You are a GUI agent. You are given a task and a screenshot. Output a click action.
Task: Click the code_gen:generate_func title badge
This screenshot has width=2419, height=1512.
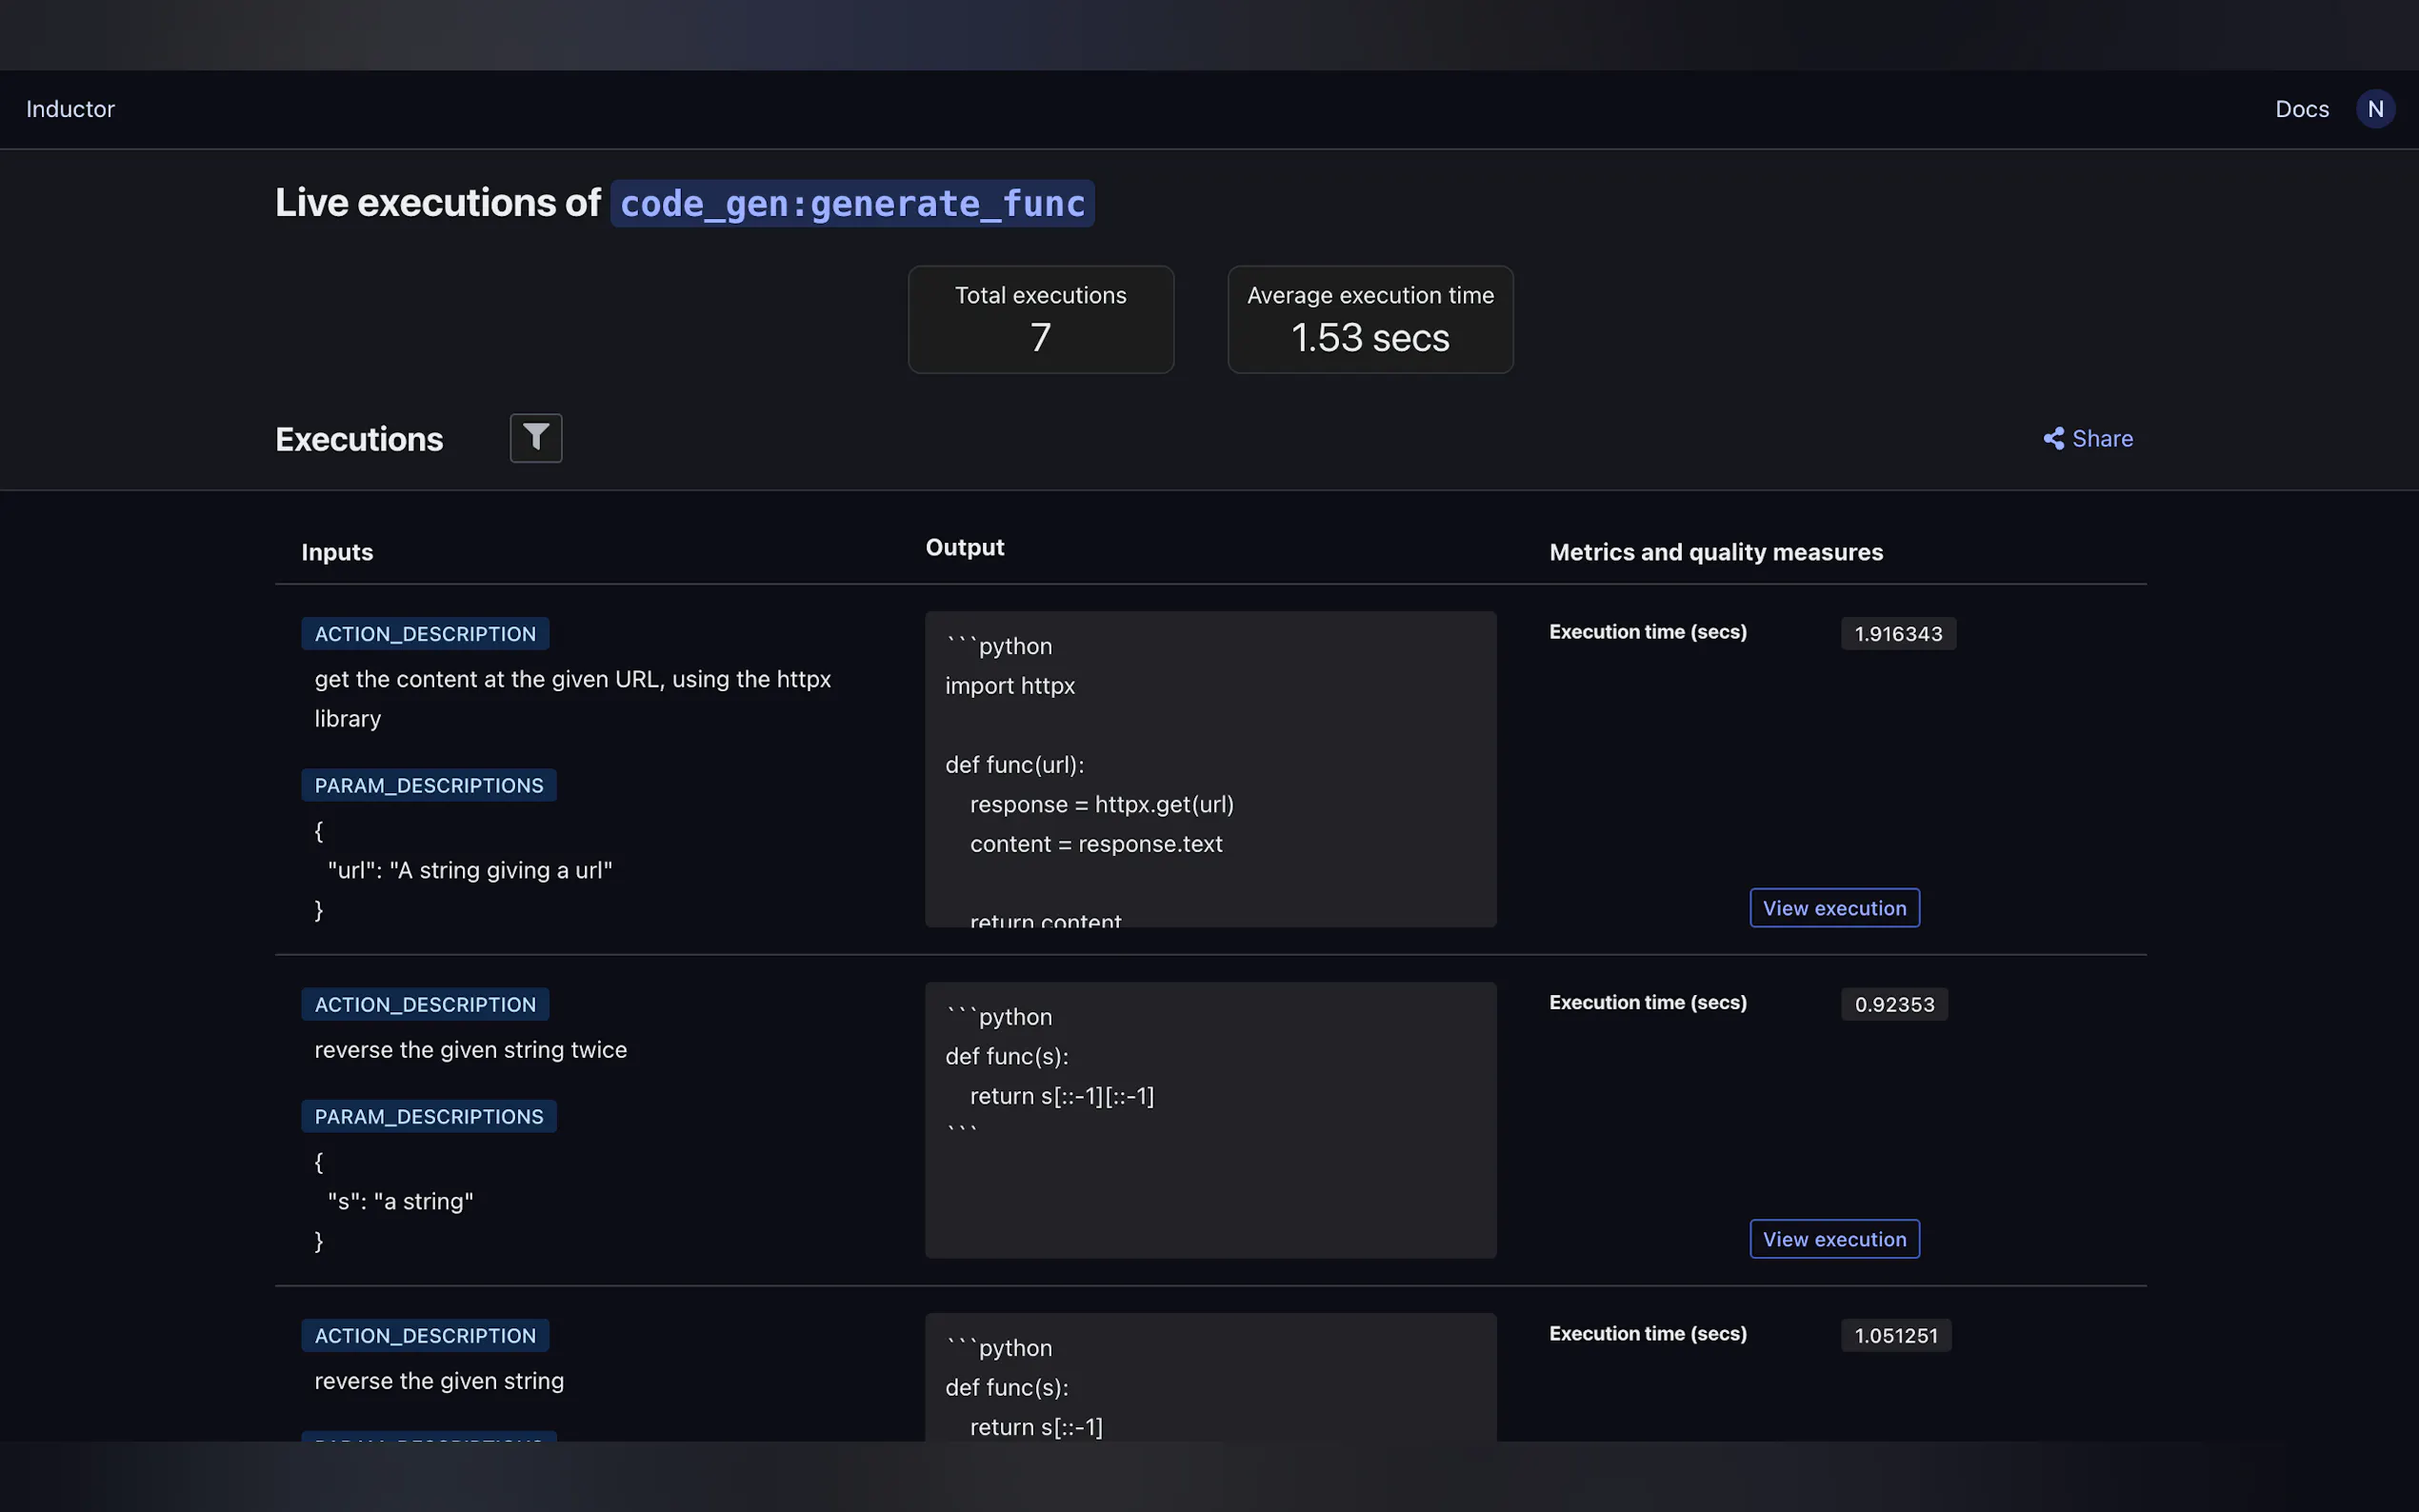(852, 204)
